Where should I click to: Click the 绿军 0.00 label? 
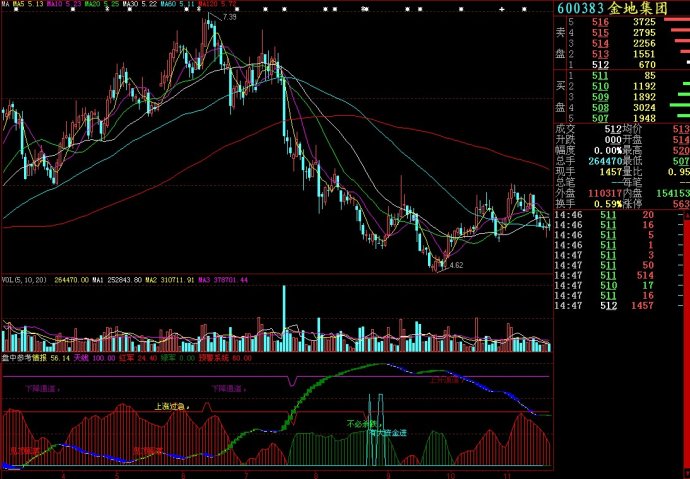point(177,358)
